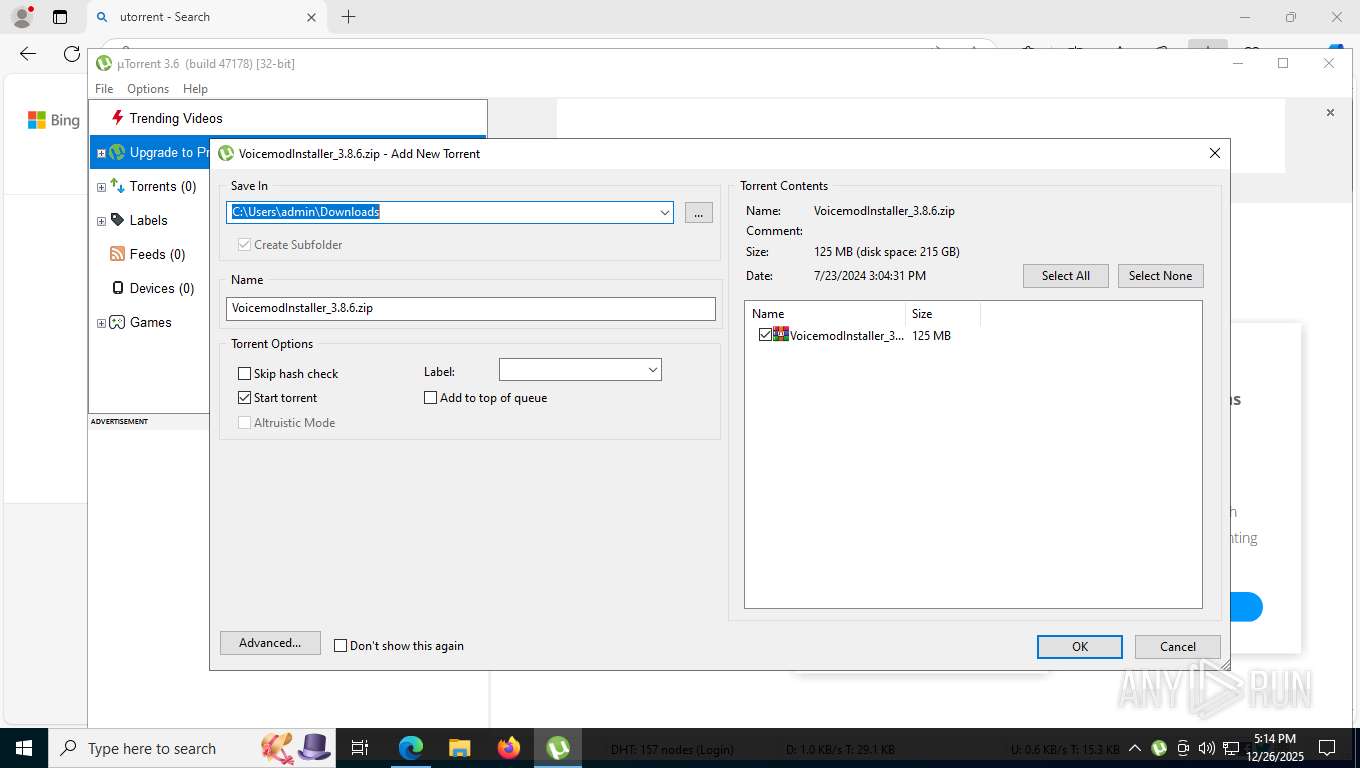
Task: Click the Trending Videos lightning icon
Action: pos(117,118)
